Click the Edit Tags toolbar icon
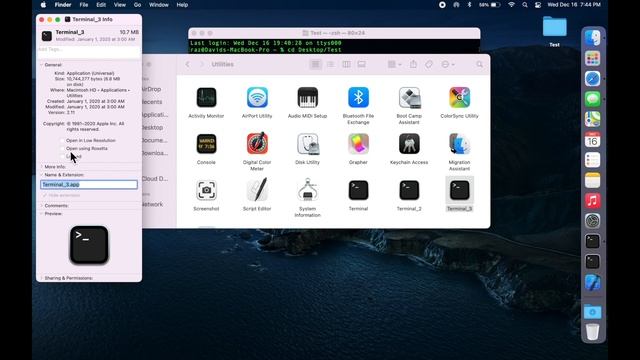 (429, 64)
